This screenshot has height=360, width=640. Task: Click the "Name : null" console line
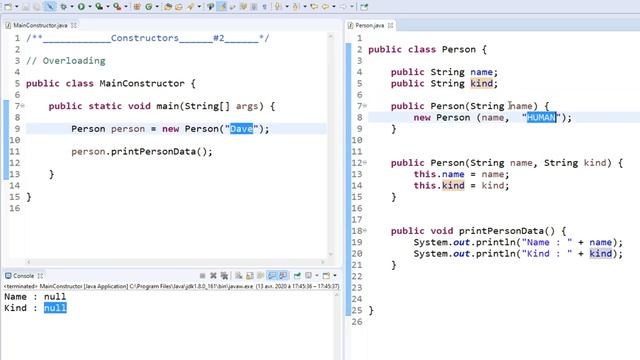click(35, 297)
